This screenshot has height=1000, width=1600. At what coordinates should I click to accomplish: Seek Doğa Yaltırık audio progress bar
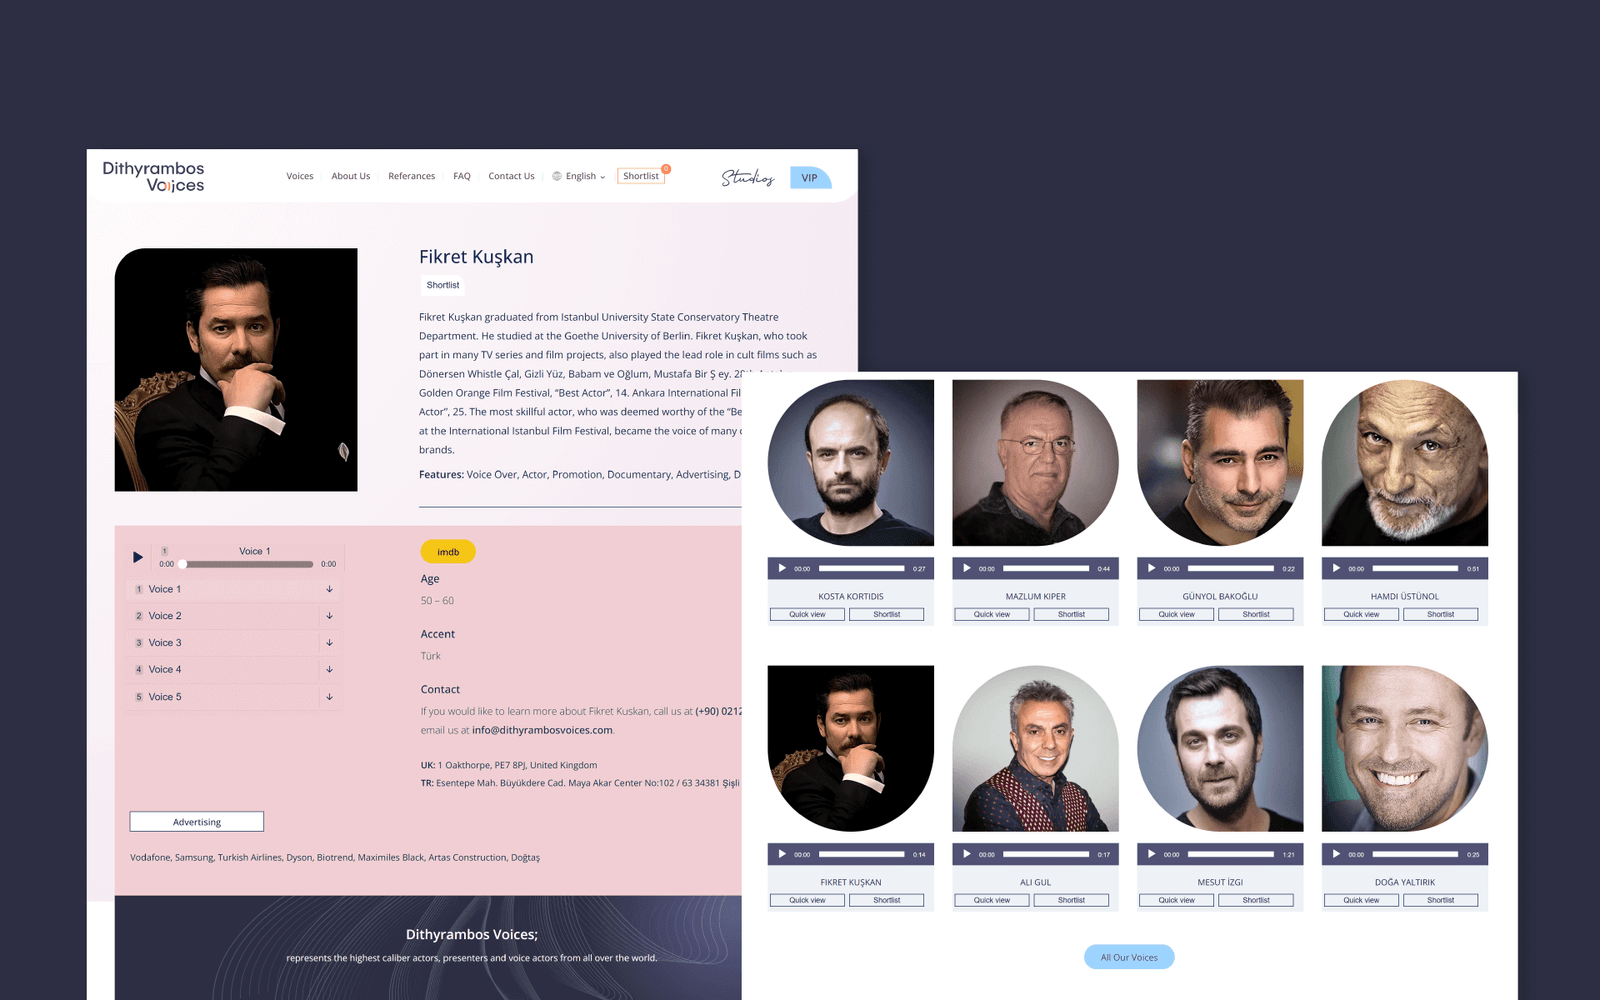point(1415,854)
